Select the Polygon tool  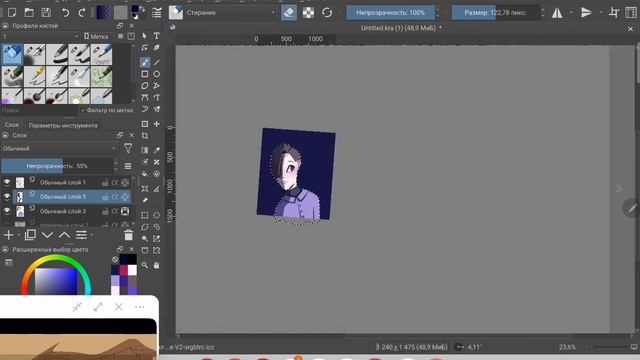click(x=145, y=86)
